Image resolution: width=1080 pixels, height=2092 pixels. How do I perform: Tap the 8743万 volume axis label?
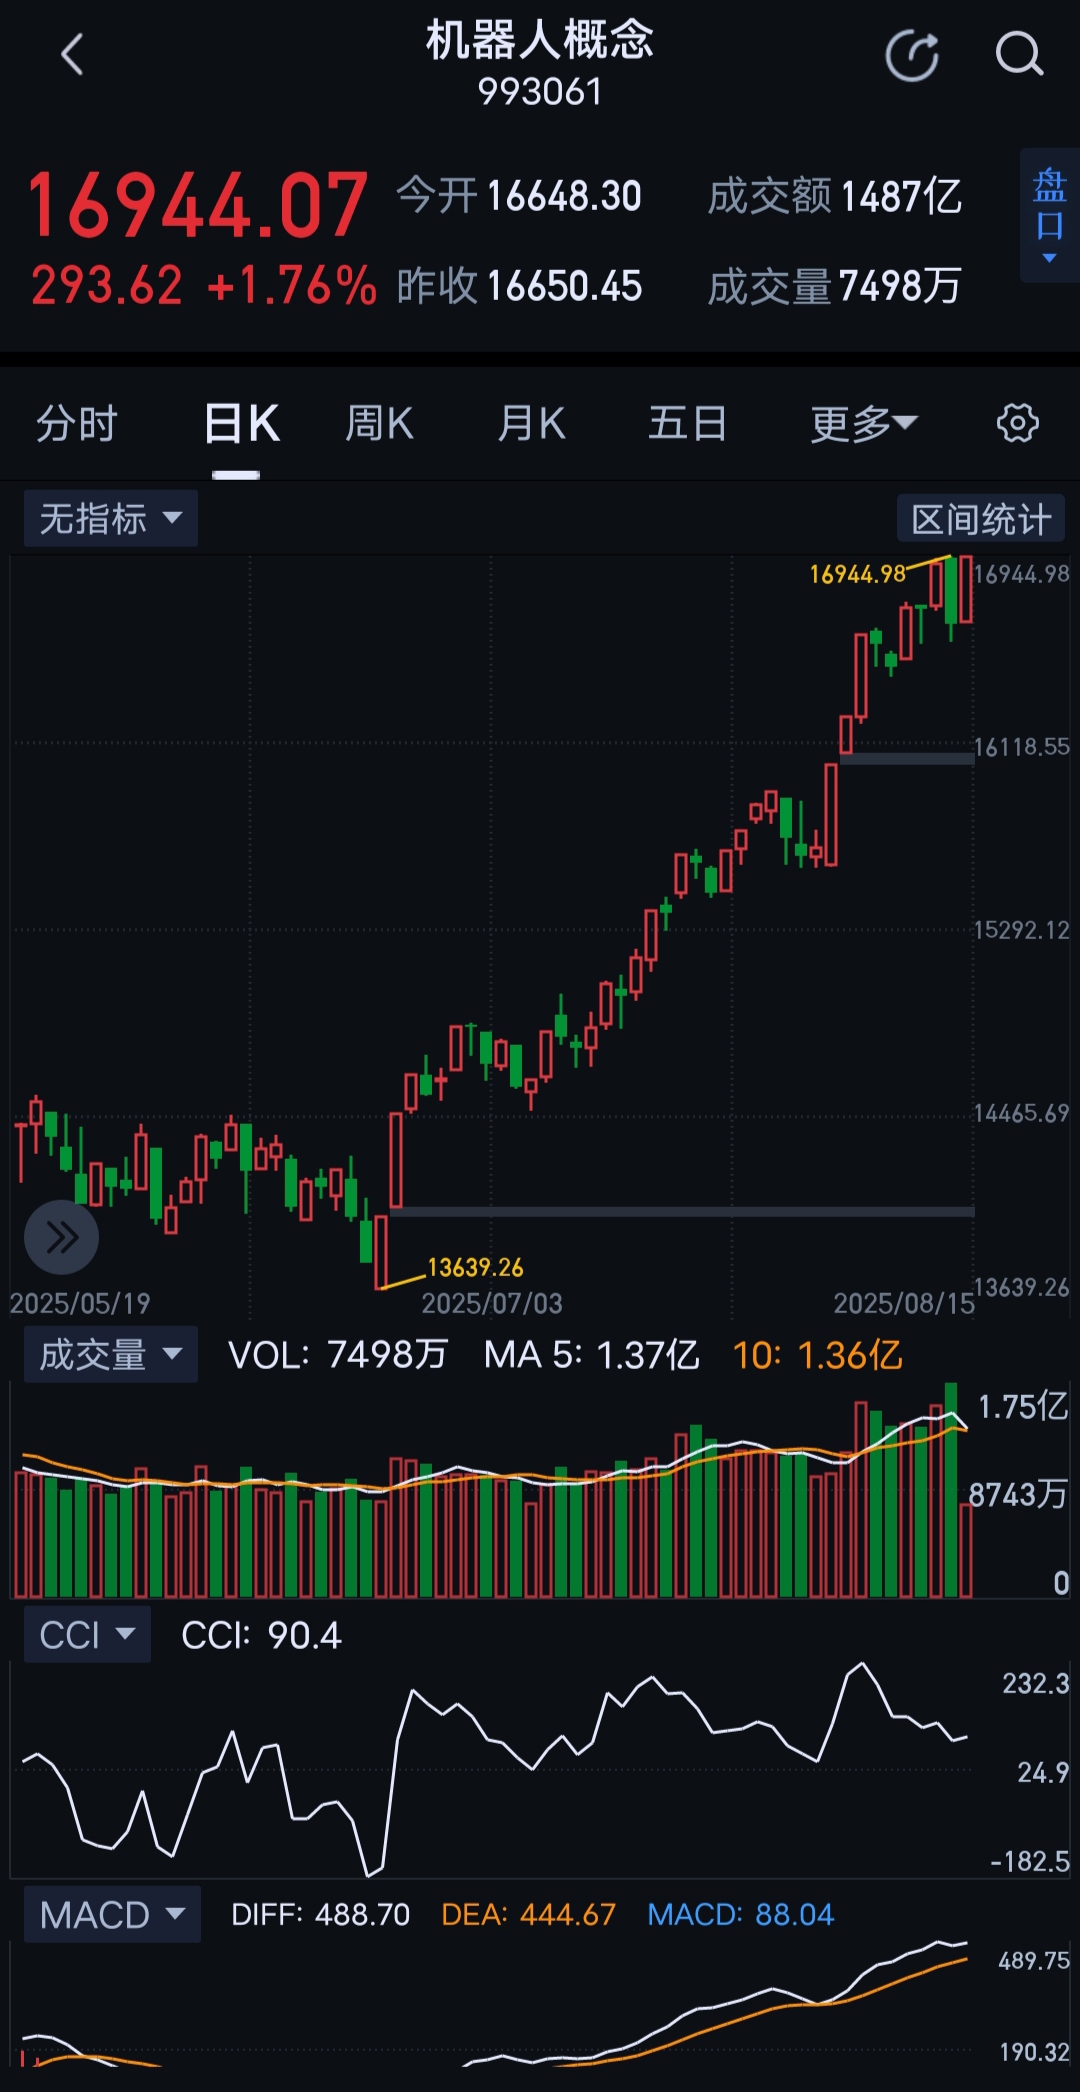pyautogui.click(x=1018, y=1494)
